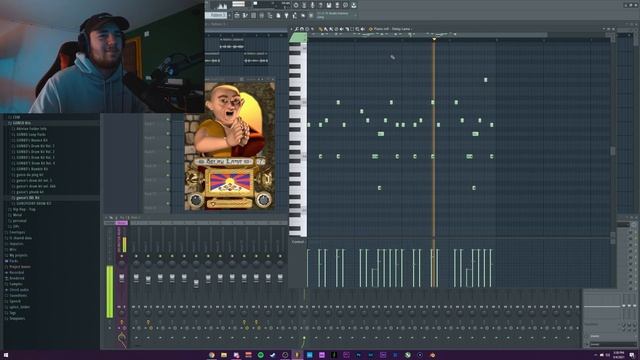Open the Recorded folder in browser
Image resolution: width=640 pixels, height=360 pixels.
click(x=16, y=272)
